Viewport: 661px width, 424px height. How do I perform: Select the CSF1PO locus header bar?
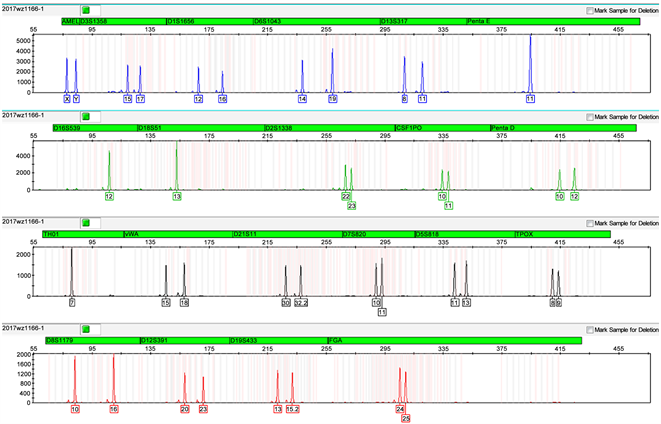440,127
